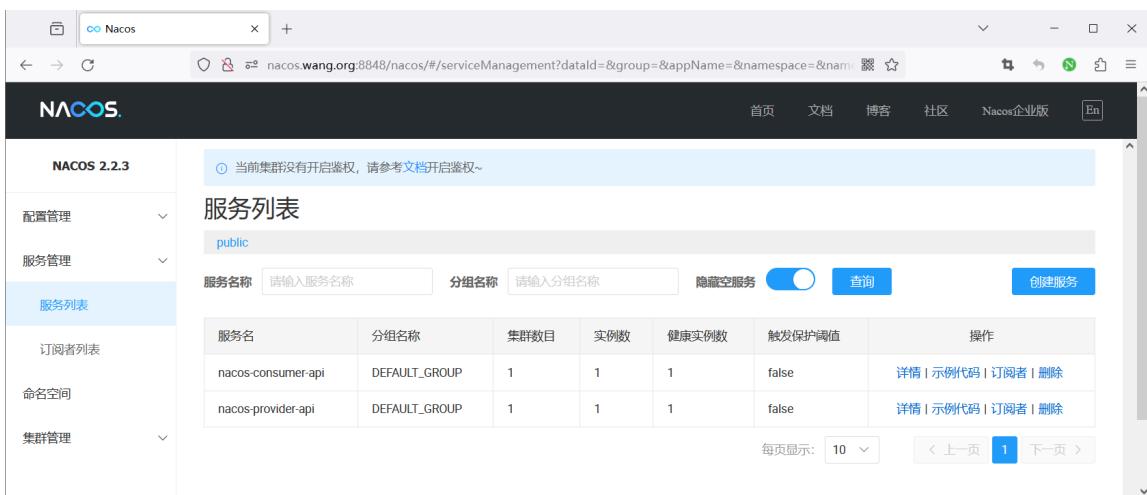Expand the 集群管理 menu
Image resolution: width=1147 pixels, height=495 pixels.
(x=91, y=438)
